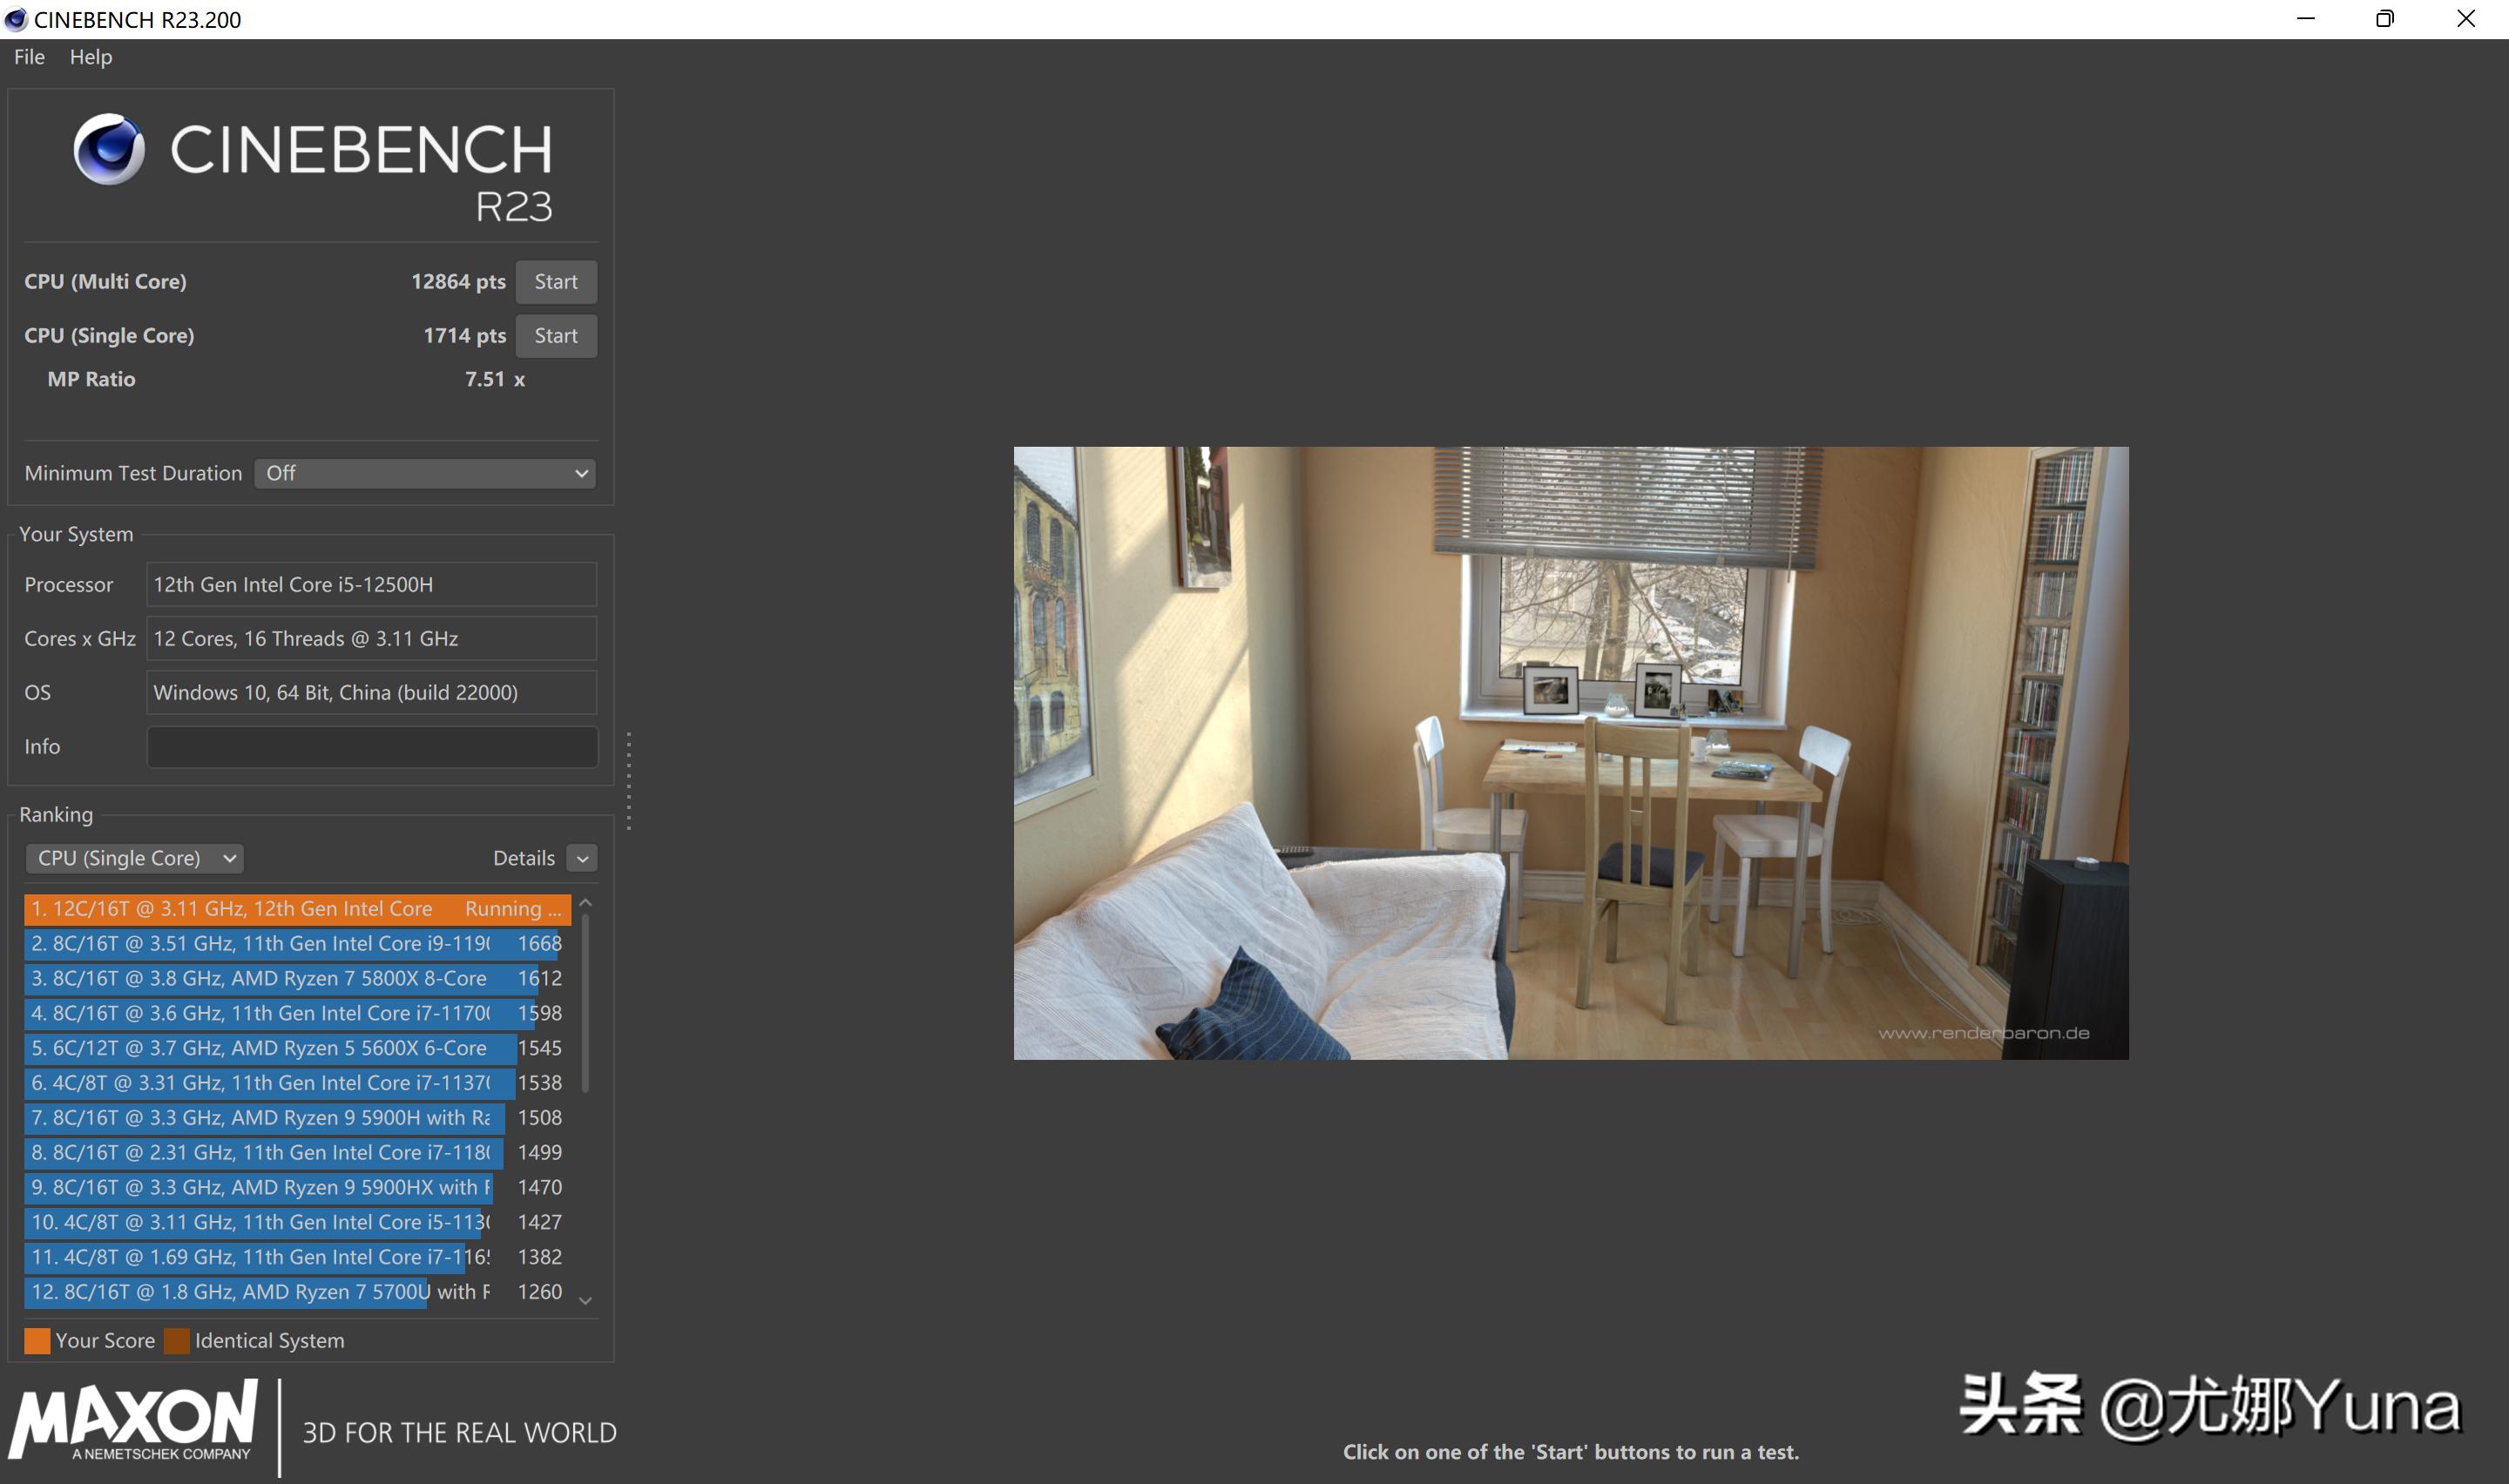Start the CPU (Single Core) test
This screenshot has width=2509, height=1484.
pos(556,335)
